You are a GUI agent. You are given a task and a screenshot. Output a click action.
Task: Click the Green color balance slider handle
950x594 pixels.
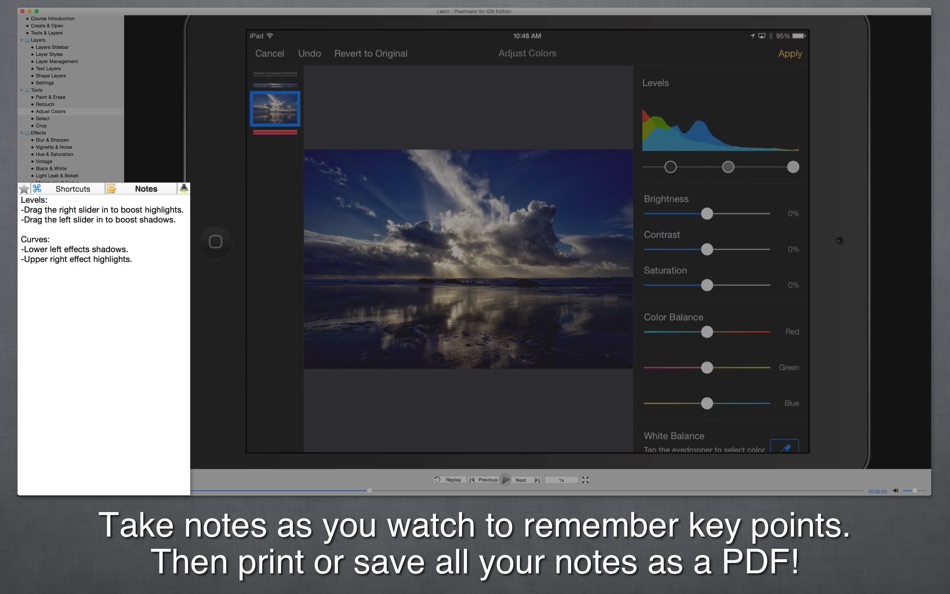[707, 367]
